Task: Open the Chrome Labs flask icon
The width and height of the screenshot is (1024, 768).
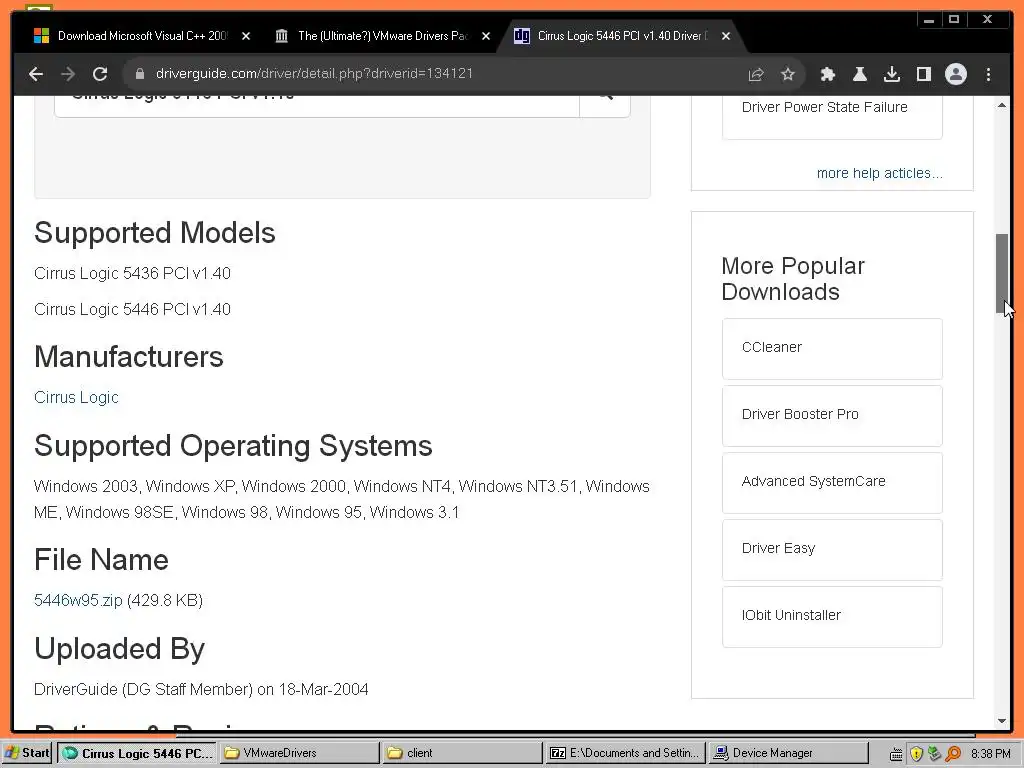Action: 860,74
